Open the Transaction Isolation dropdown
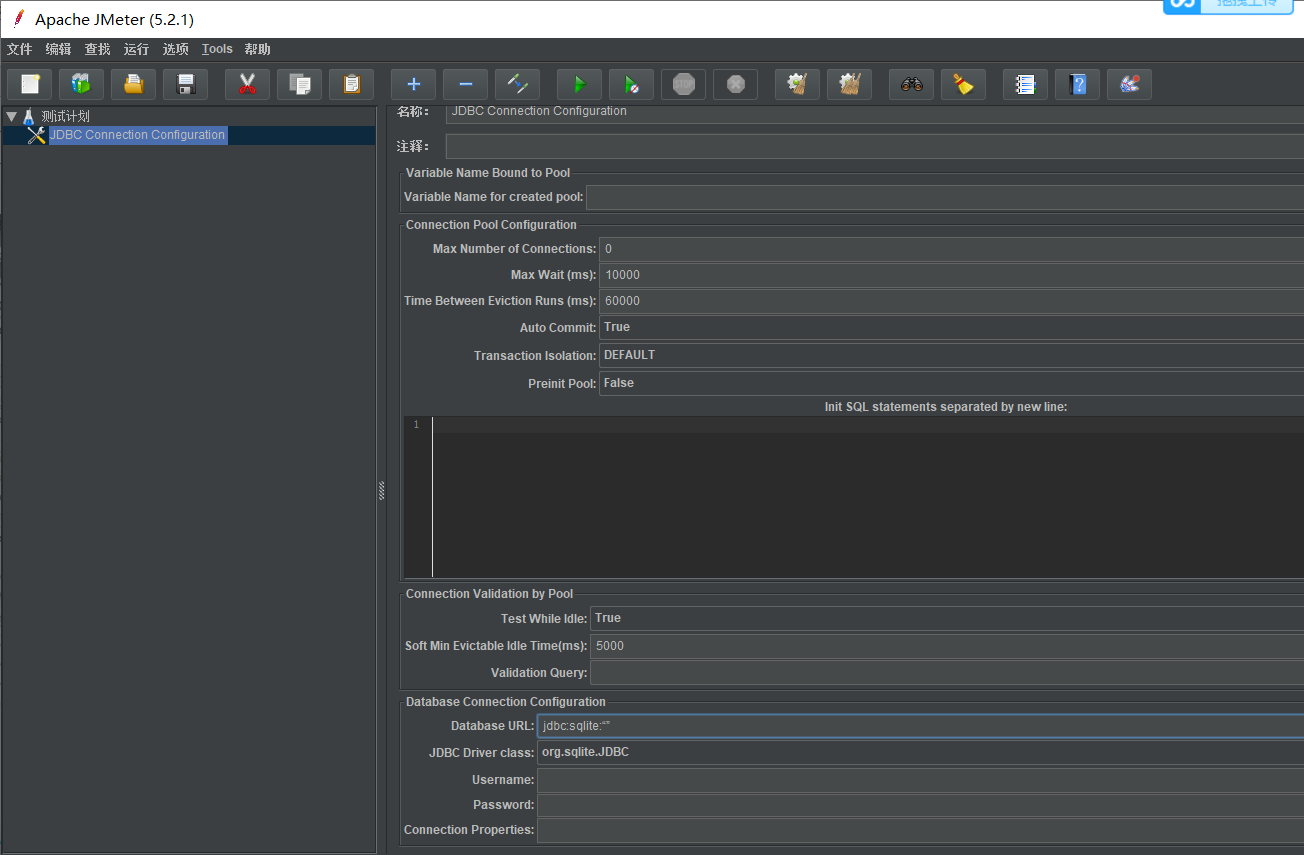 pyautogui.click(x=951, y=355)
